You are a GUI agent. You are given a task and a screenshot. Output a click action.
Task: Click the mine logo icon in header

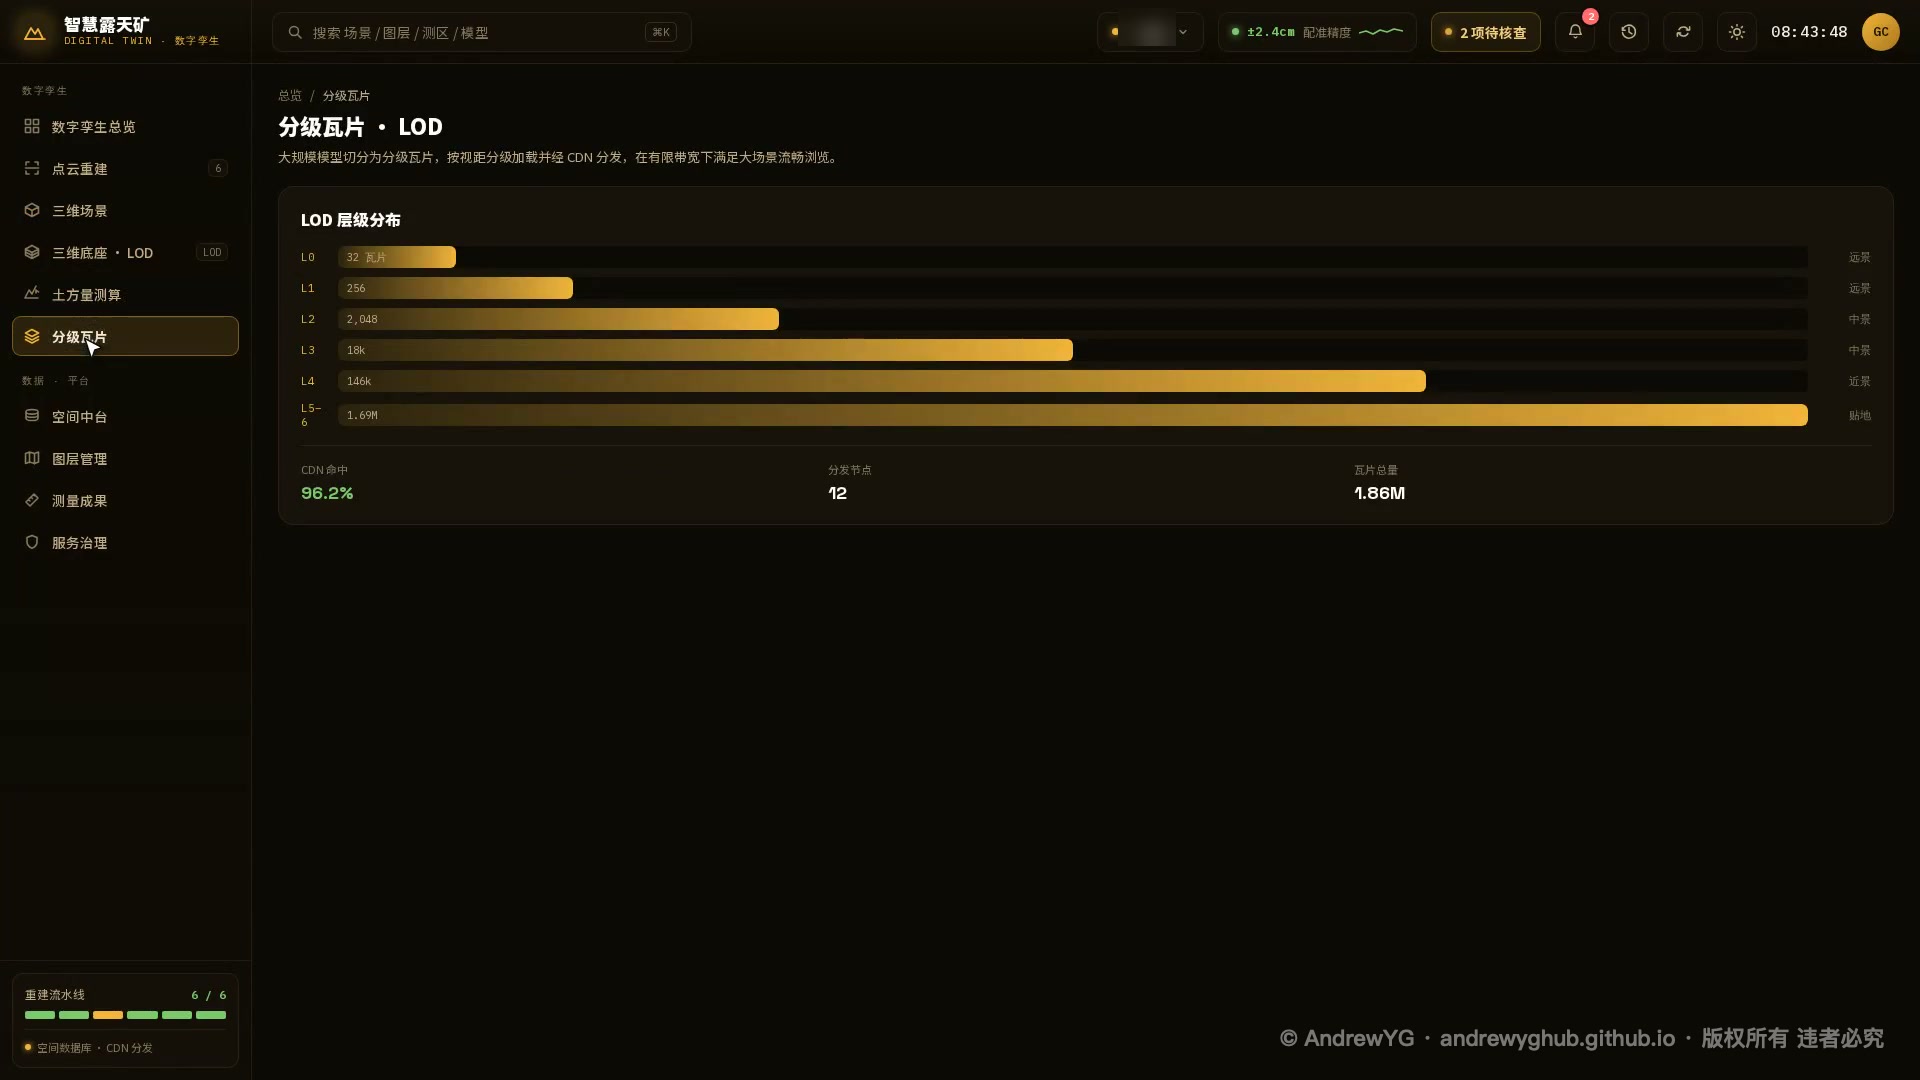(x=34, y=32)
